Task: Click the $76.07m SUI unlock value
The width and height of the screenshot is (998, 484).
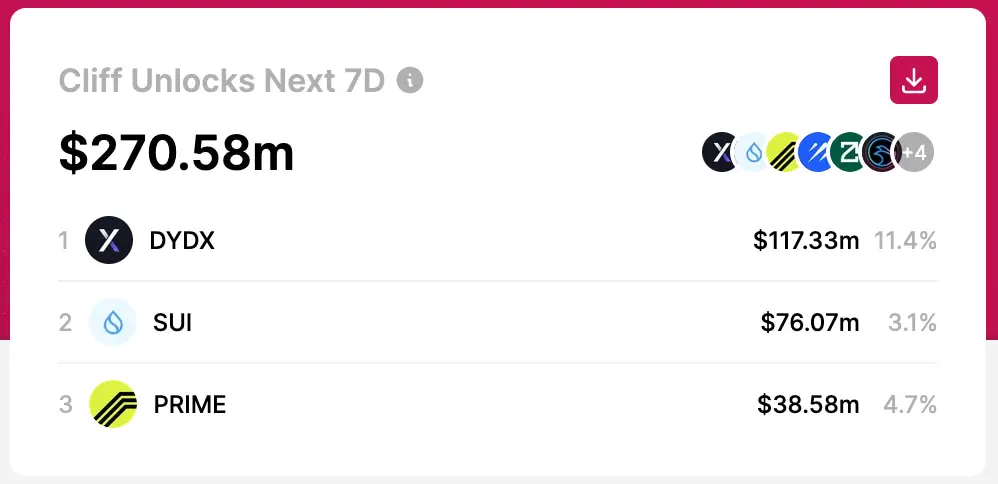Action: (810, 323)
